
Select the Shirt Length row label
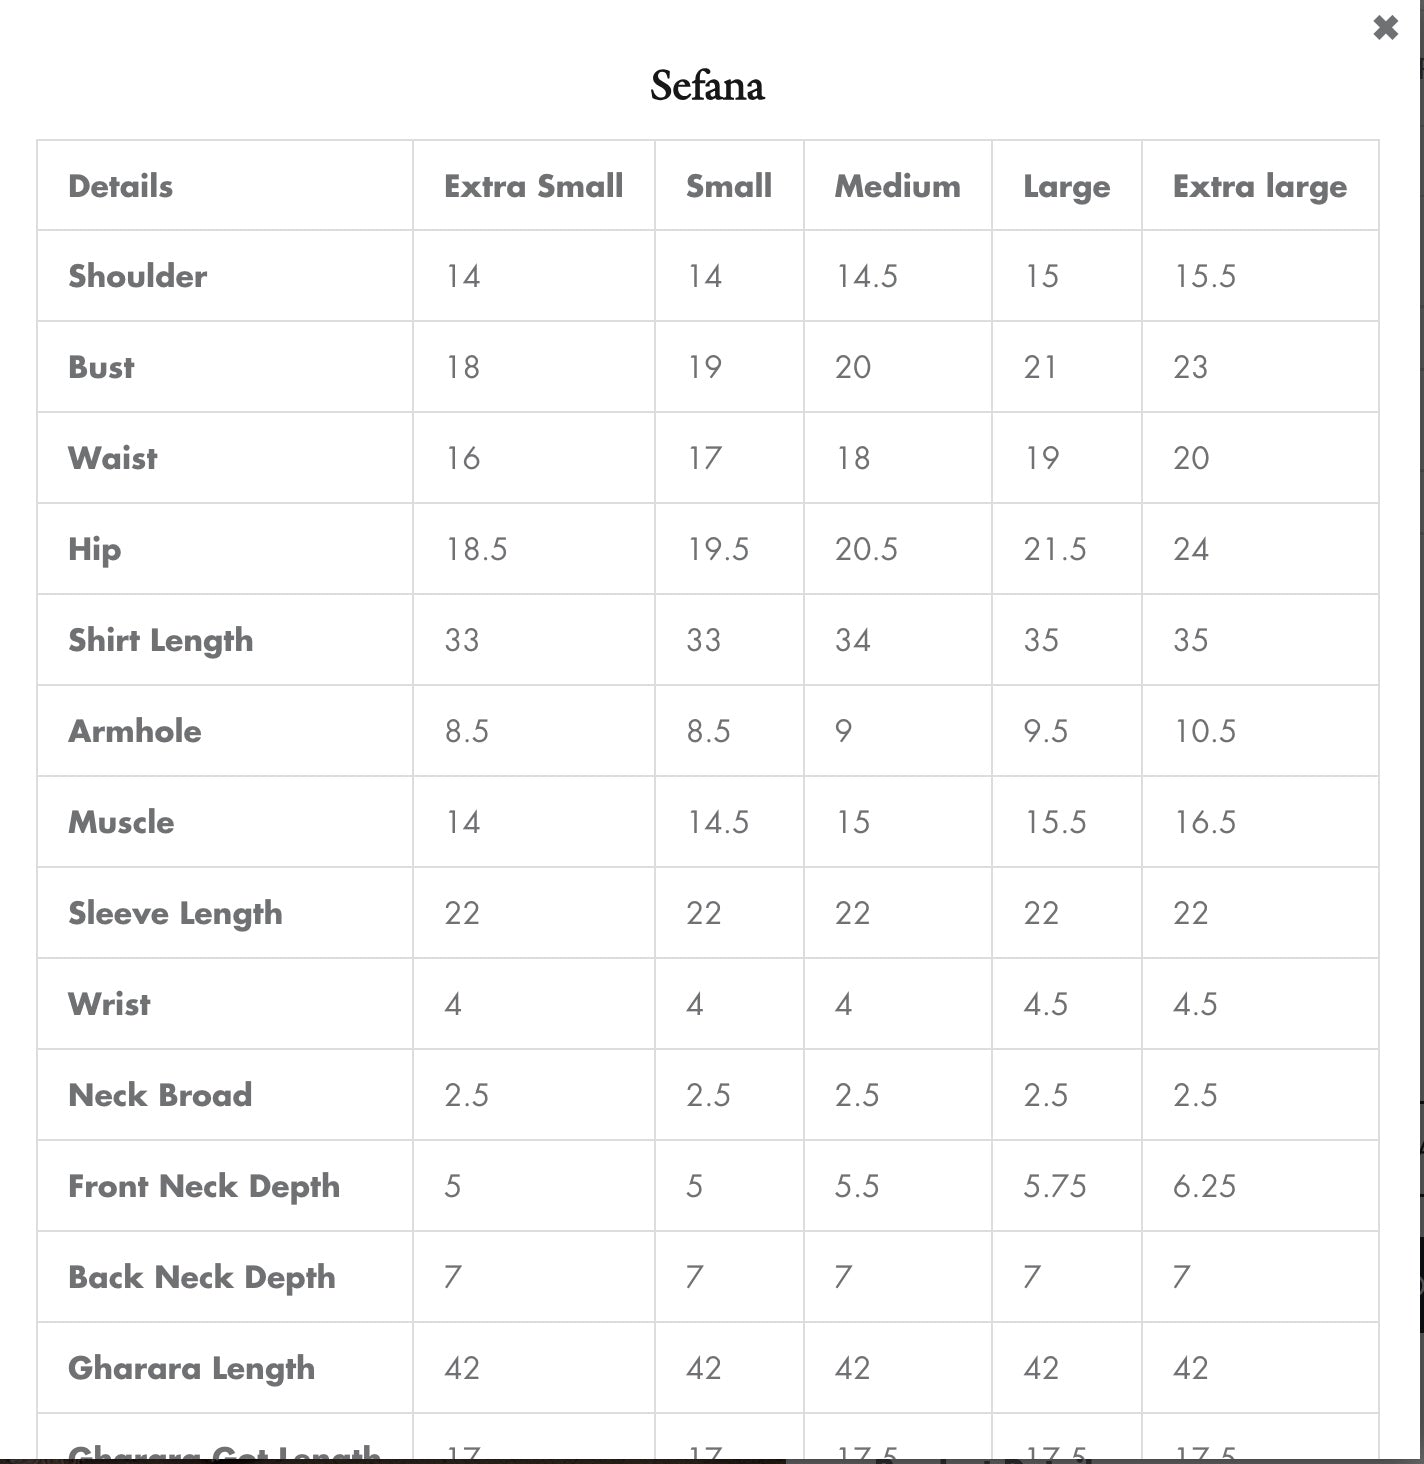[160, 640]
